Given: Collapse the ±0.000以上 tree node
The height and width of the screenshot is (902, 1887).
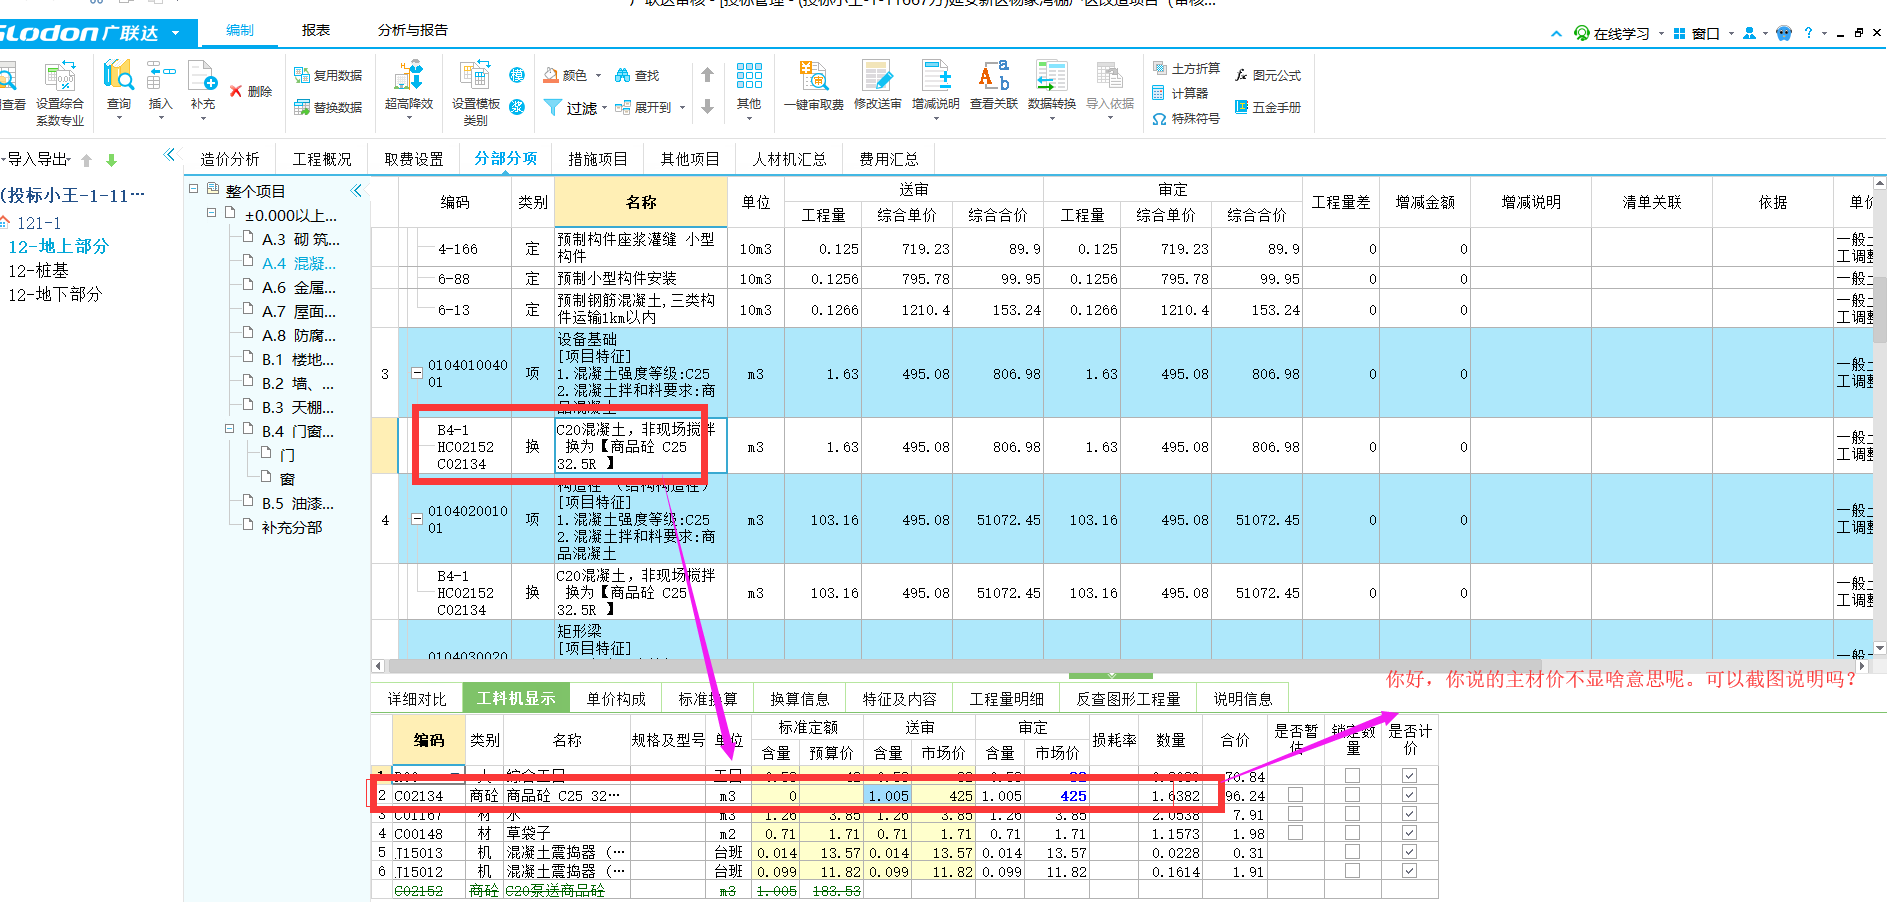Looking at the screenshot, I should tap(211, 213).
